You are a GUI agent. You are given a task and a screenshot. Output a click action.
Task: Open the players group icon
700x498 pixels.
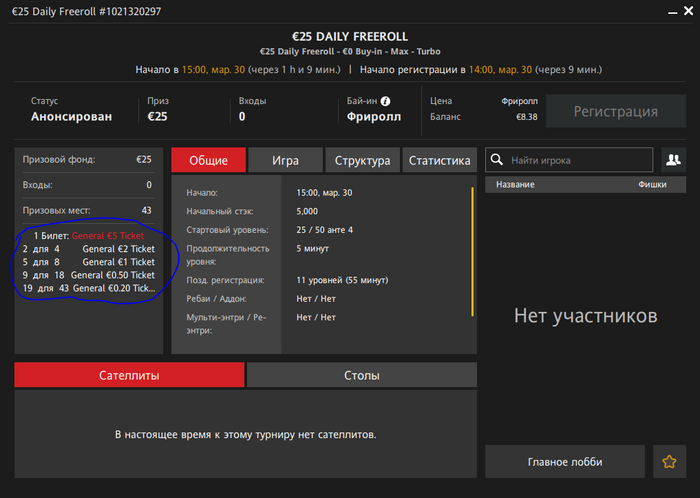click(673, 160)
